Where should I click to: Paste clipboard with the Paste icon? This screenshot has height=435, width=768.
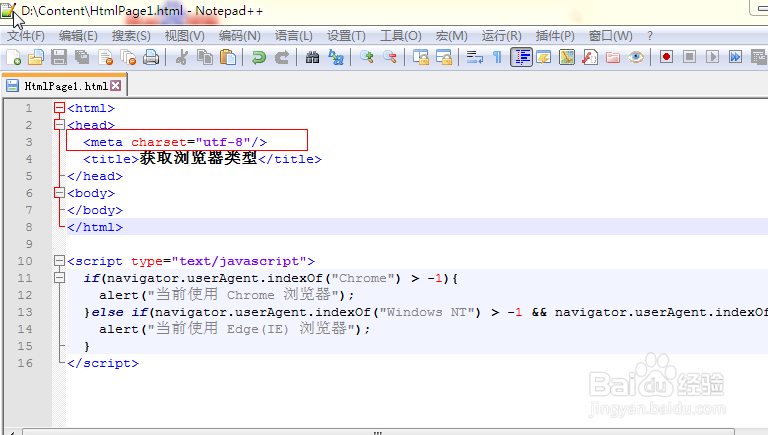click(228, 57)
